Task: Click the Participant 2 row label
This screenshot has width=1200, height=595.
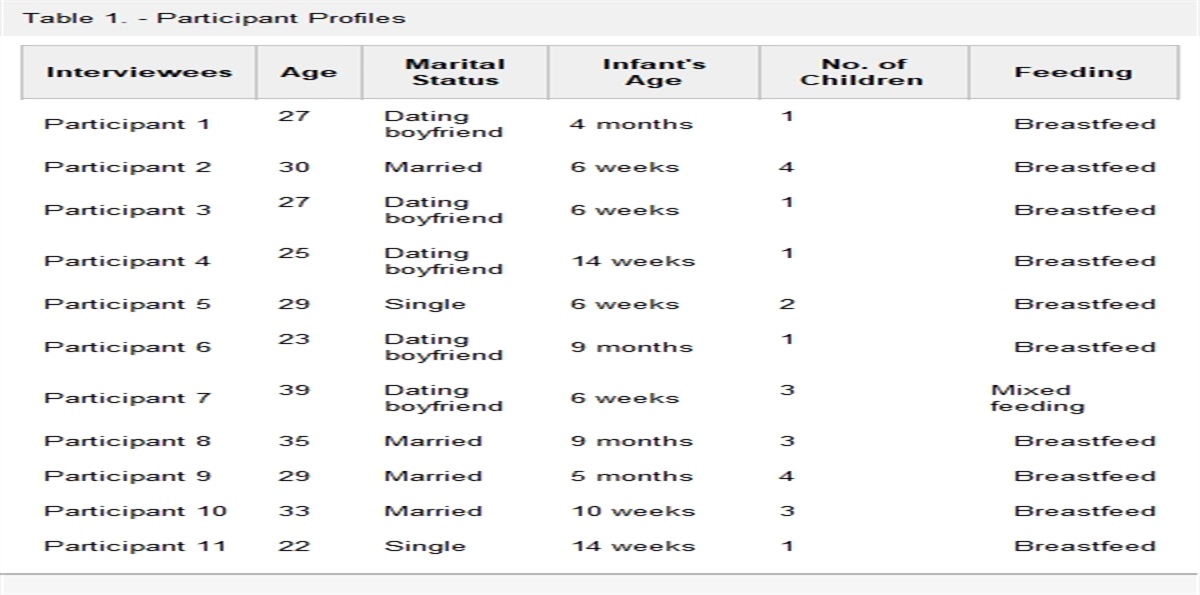Action: click(127, 167)
